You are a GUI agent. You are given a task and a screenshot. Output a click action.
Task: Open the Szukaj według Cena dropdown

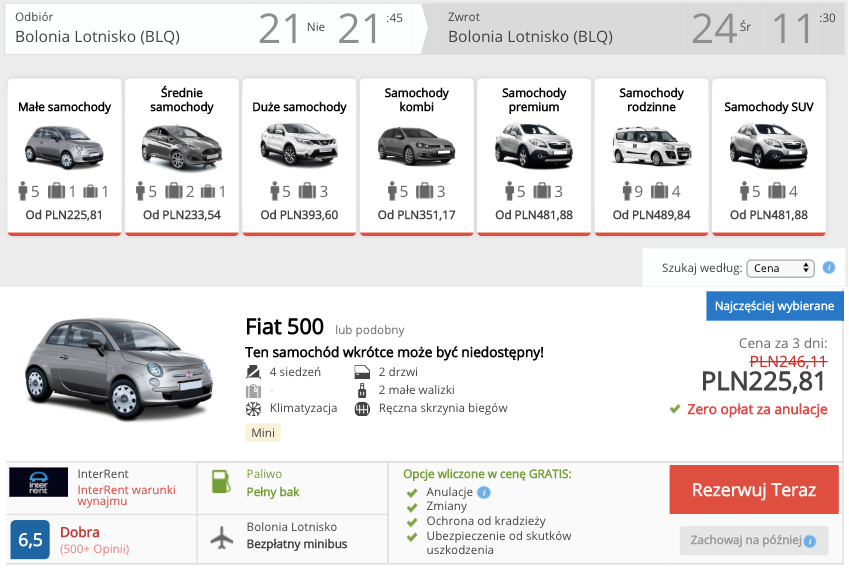[780, 268]
